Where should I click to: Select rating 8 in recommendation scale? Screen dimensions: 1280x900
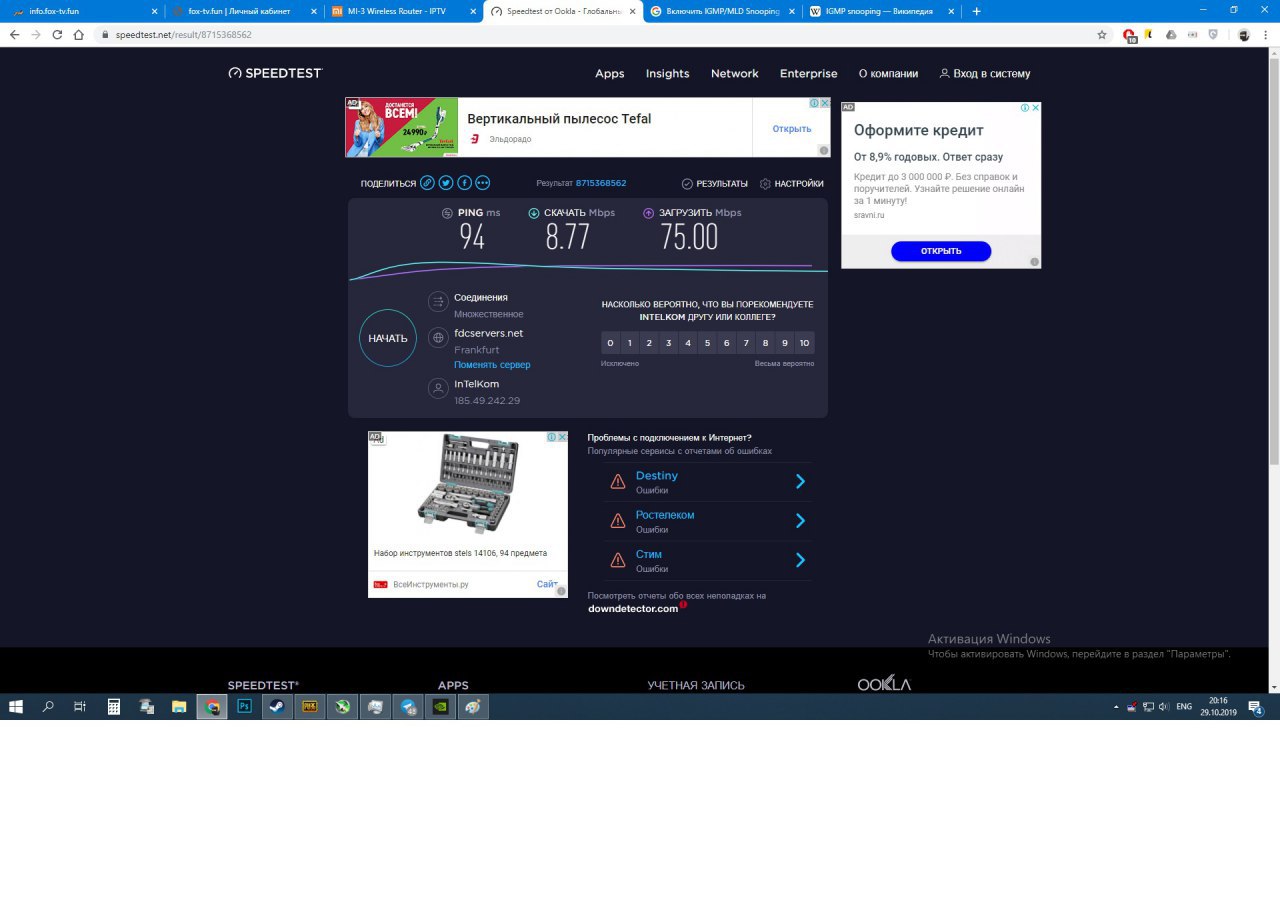pyautogui.click(x=766, y=343)
